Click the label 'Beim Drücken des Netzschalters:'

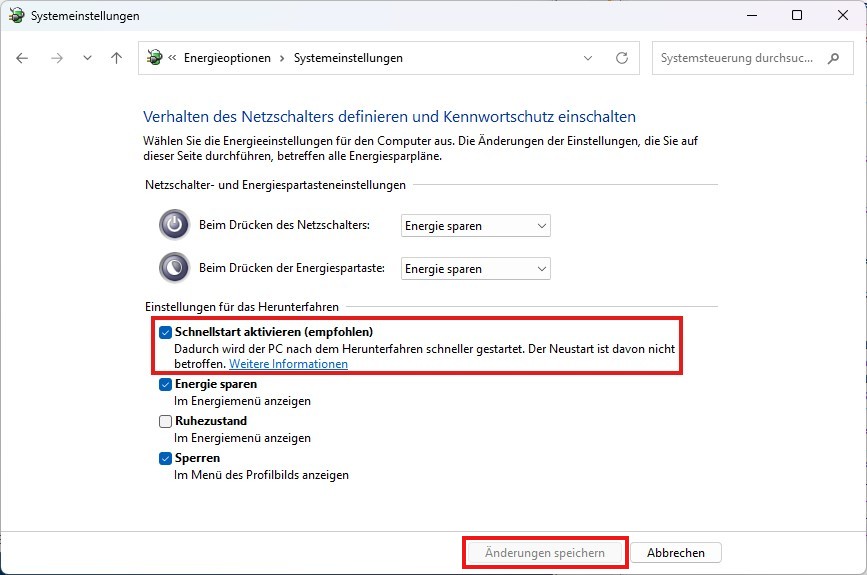tap(284, 225)
